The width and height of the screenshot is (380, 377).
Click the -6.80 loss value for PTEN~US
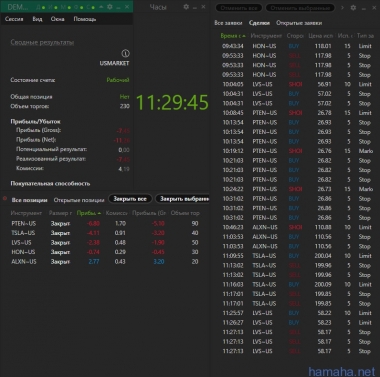[x=93, y=224]
